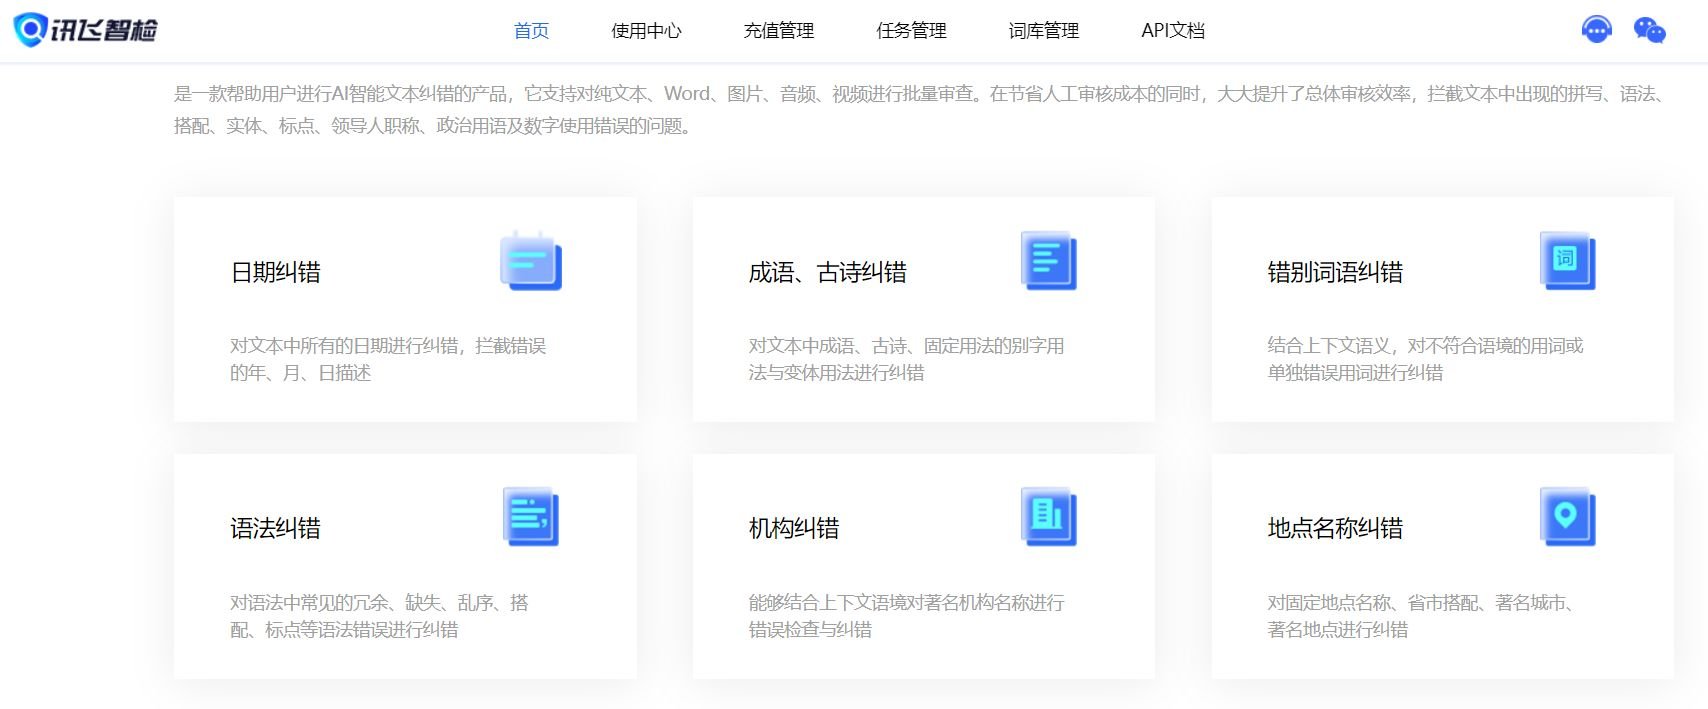Screen dimensions: 1708x709
Task: Click the WeChat icon in header
Action: pyautogui.click(x=1649, y=31)
